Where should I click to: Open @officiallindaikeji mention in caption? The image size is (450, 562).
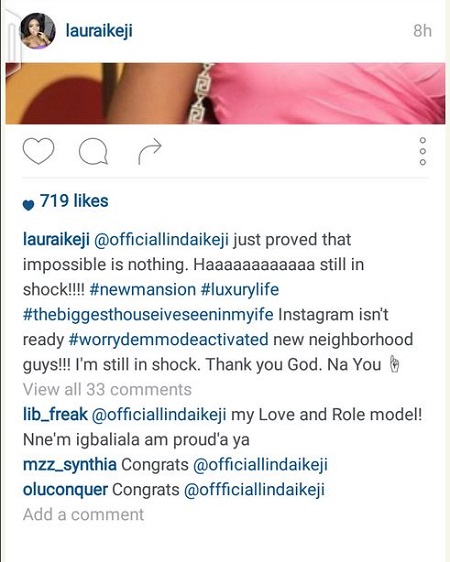161,240
